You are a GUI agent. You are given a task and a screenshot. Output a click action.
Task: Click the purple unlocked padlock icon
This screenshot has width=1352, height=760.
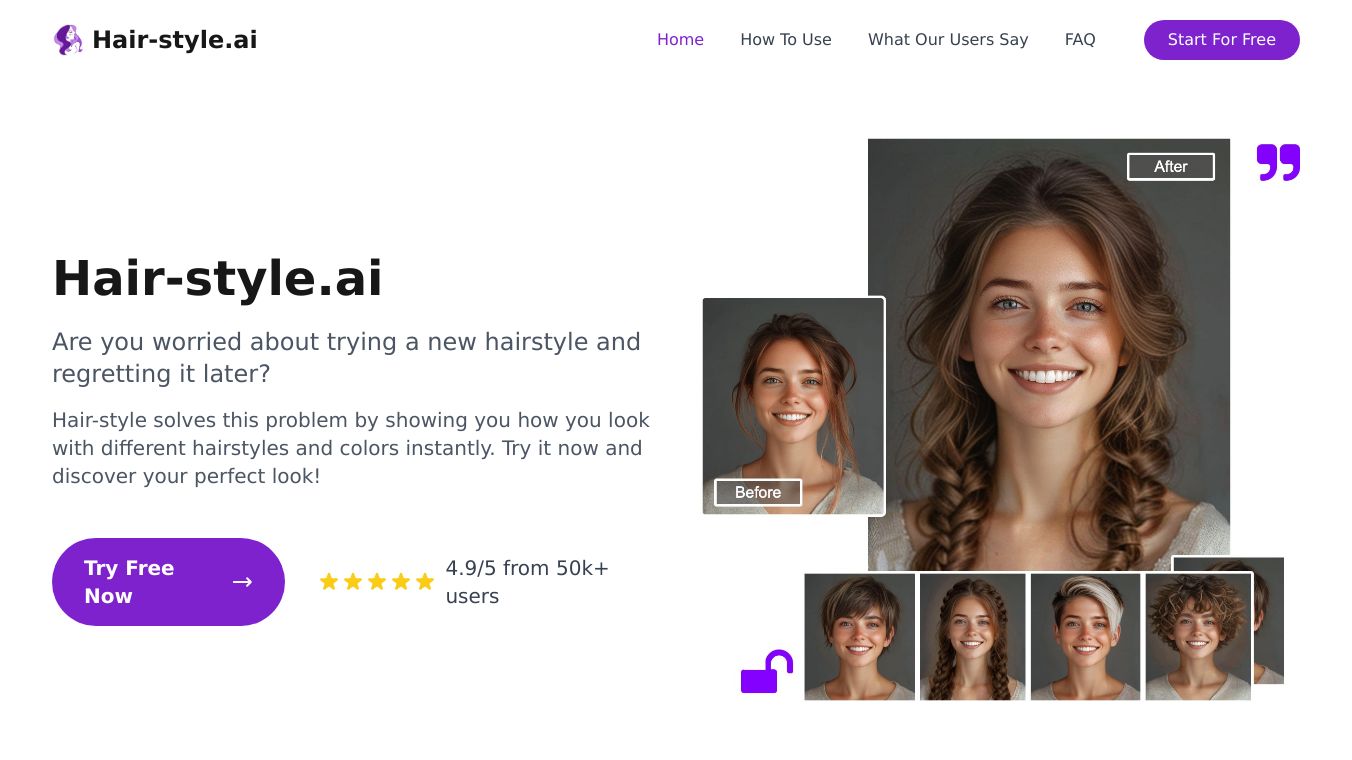[767, 672]
